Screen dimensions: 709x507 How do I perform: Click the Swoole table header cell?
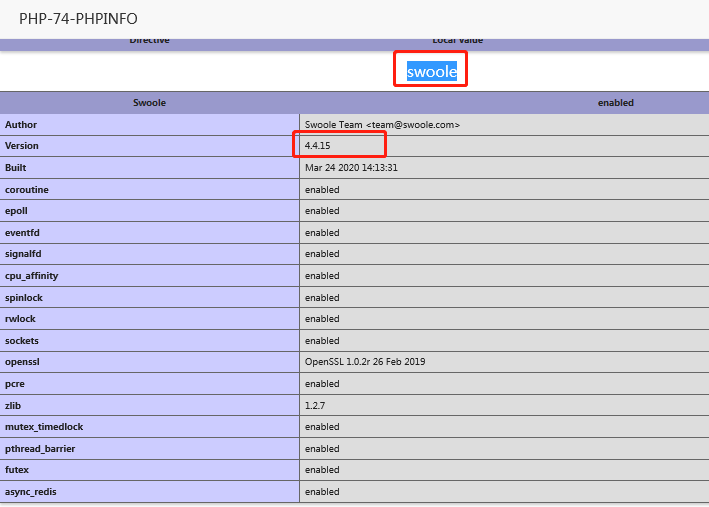[x=149, y=103]
